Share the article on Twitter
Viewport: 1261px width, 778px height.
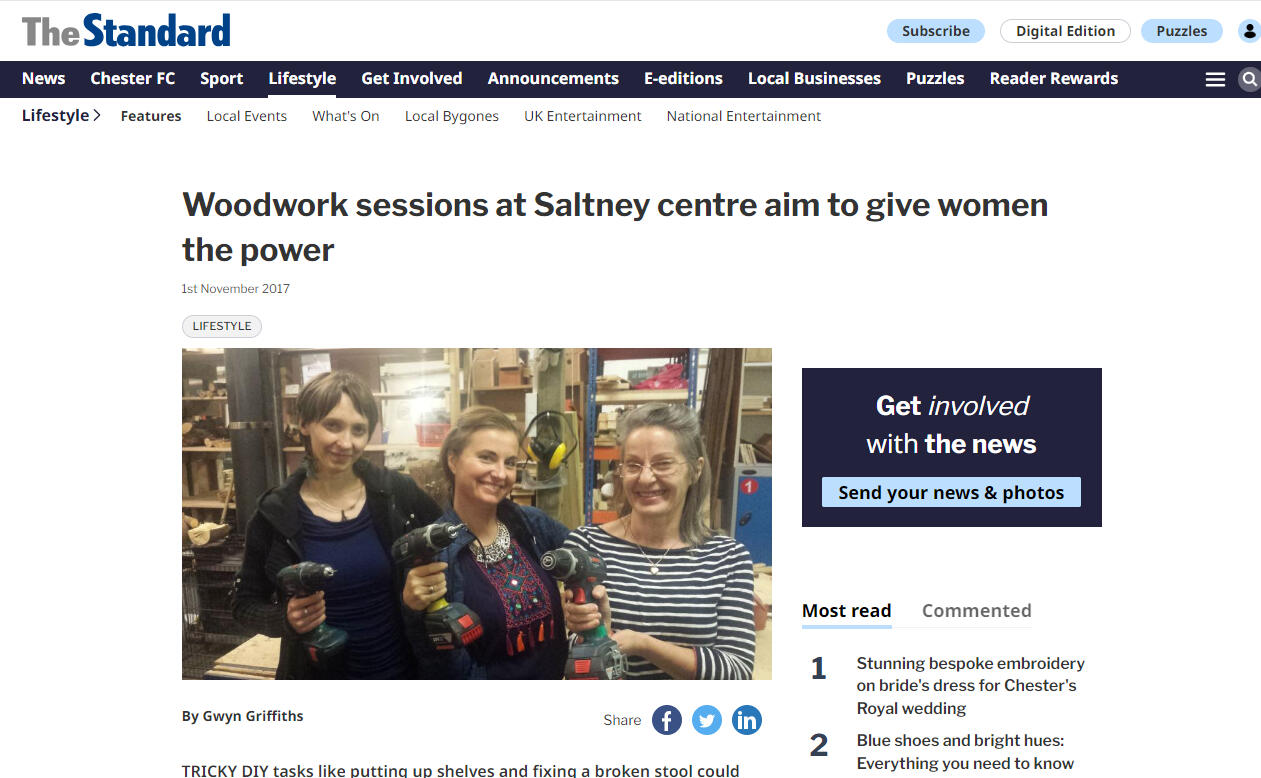pyautogui.click(x=707, y=720)
